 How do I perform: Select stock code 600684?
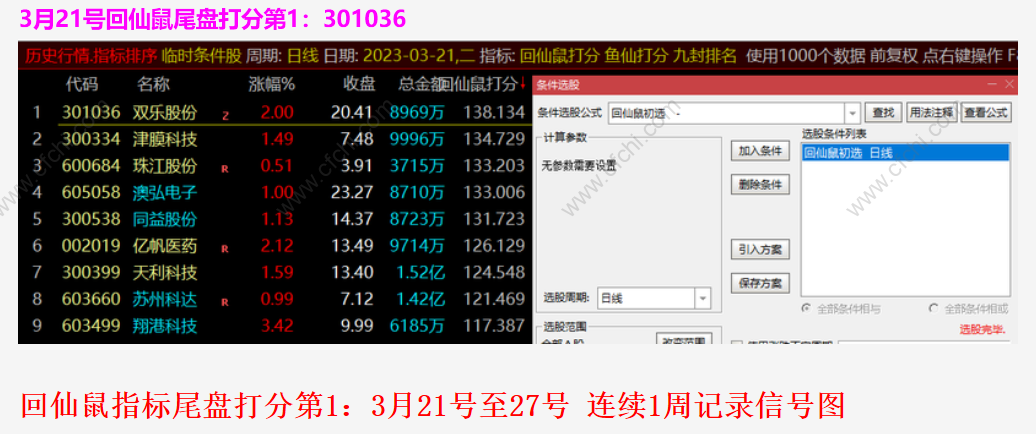click(x=91, y=165)
